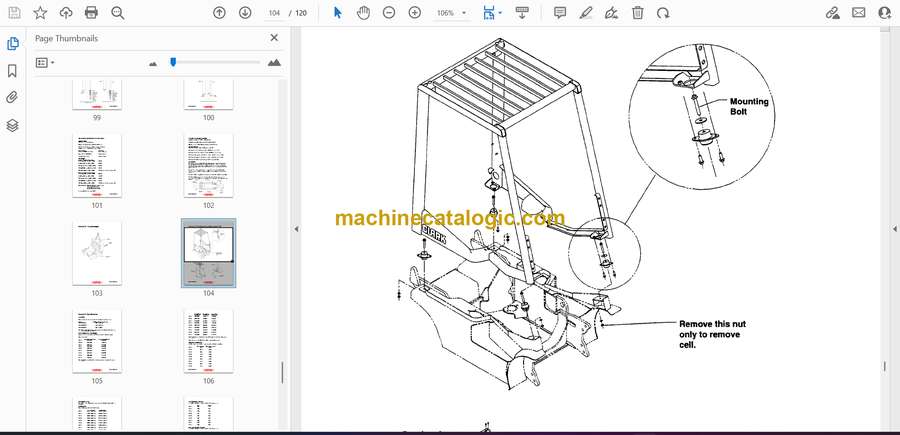Viewport: 900px width, 435px height.
Task: Open the thumbnail options dropdown menu
Action: [45, 62]
